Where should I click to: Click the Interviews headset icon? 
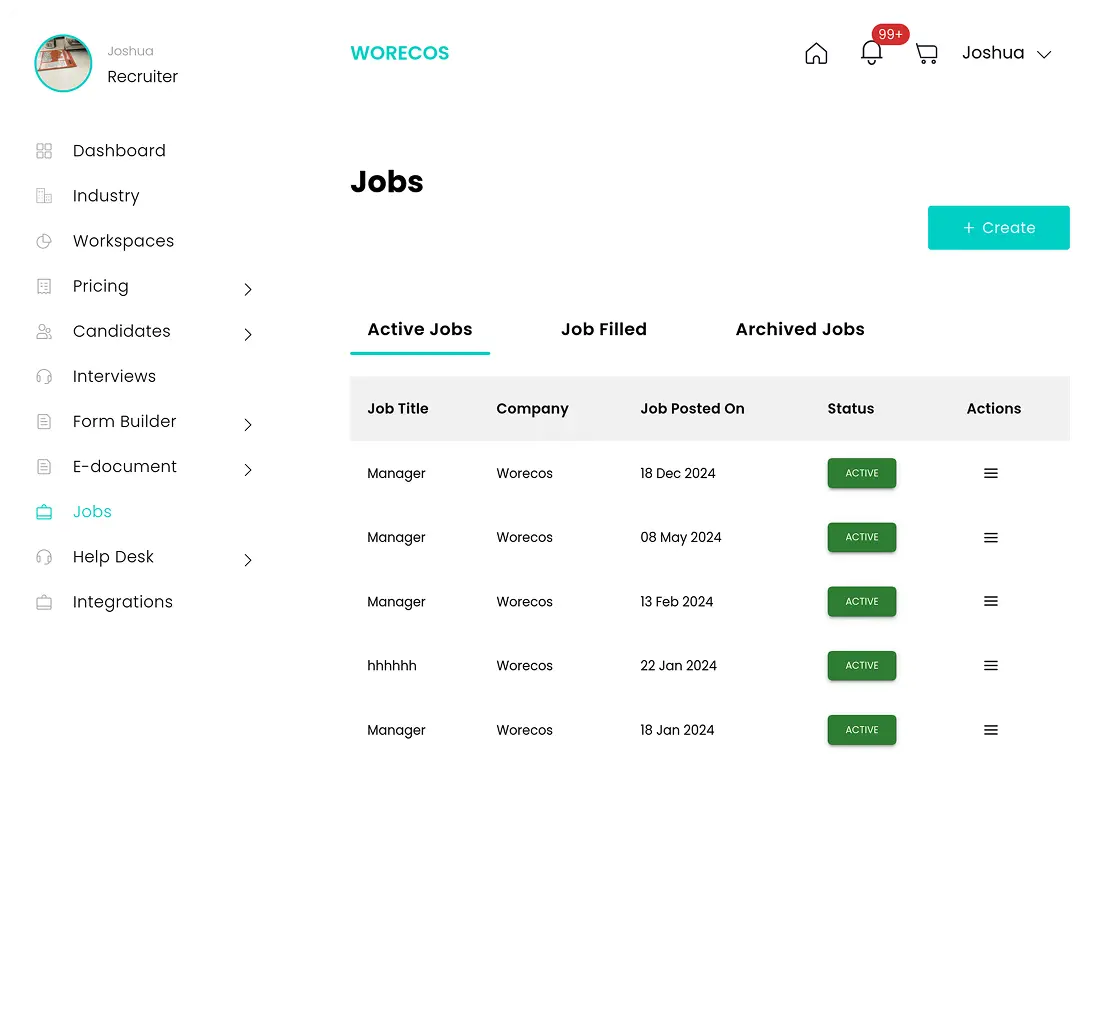[44, 377]
